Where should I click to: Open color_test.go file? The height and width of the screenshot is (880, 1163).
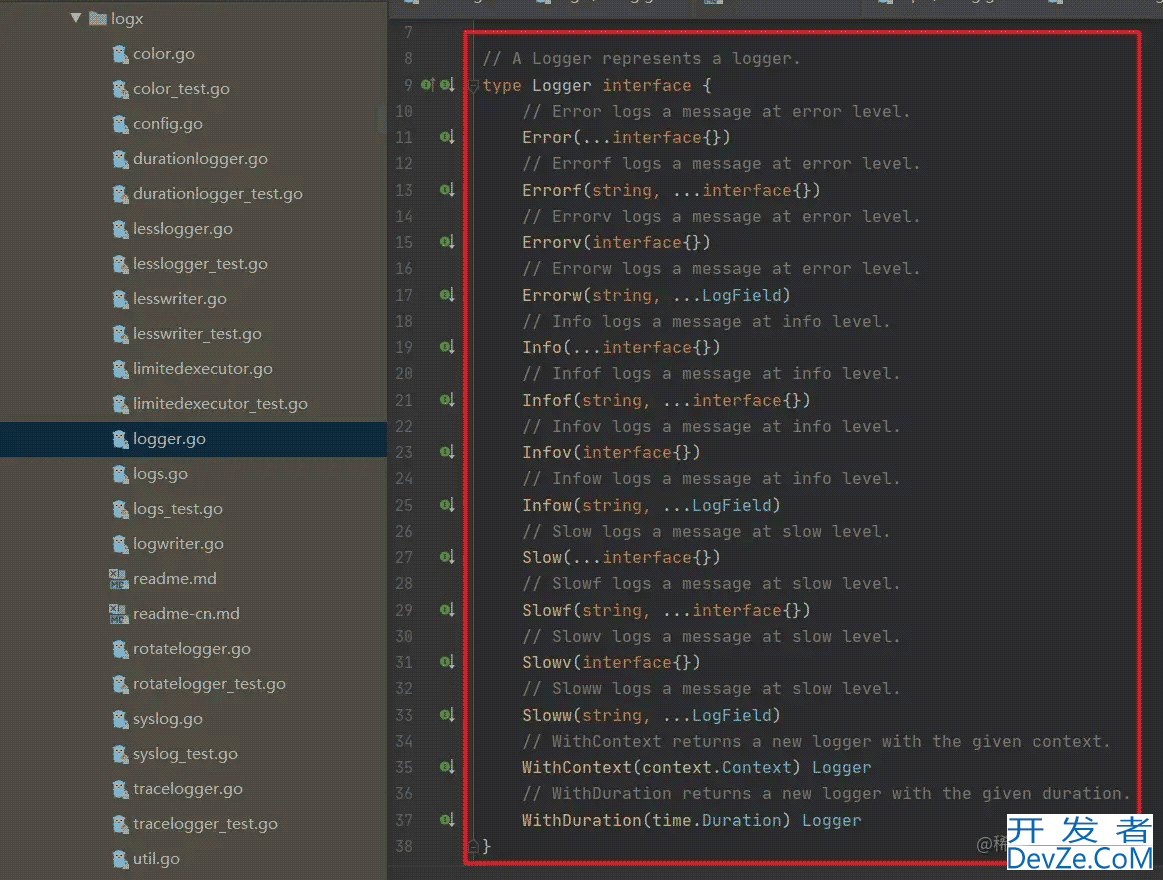pos(181,88)
